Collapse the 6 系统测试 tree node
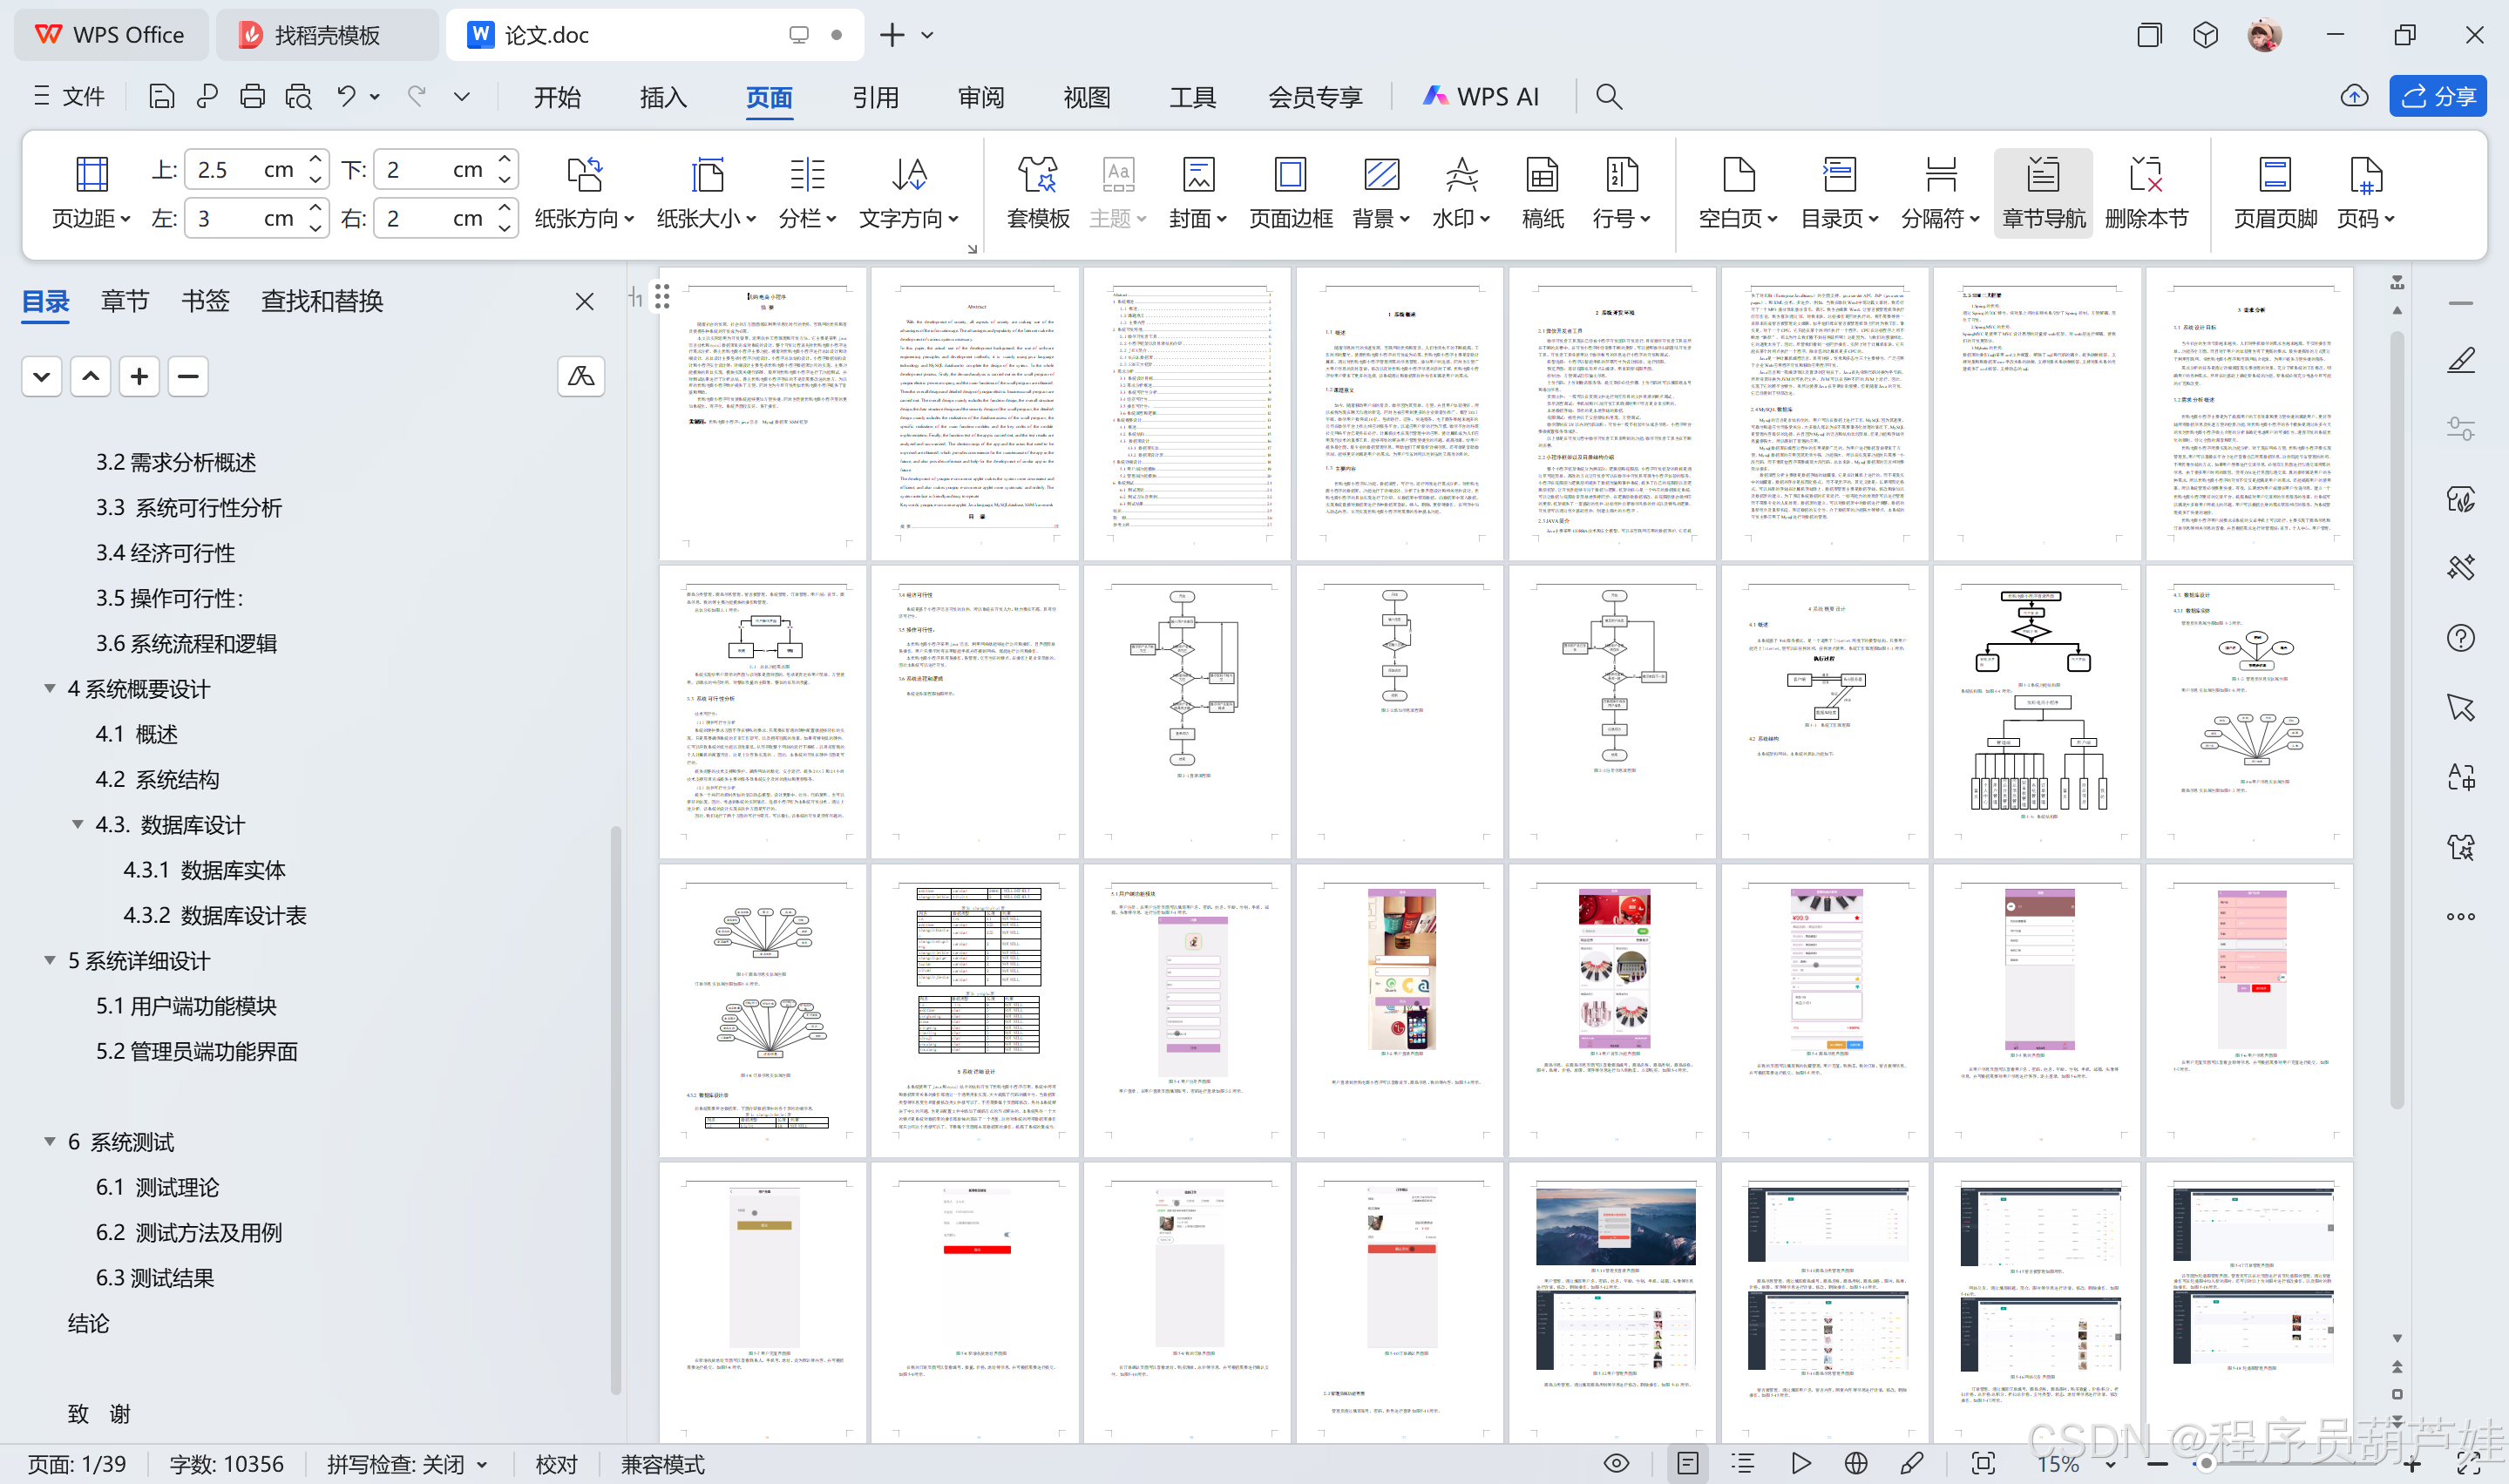This screenshot has width=2509, height=1484. click(49, 1141)
